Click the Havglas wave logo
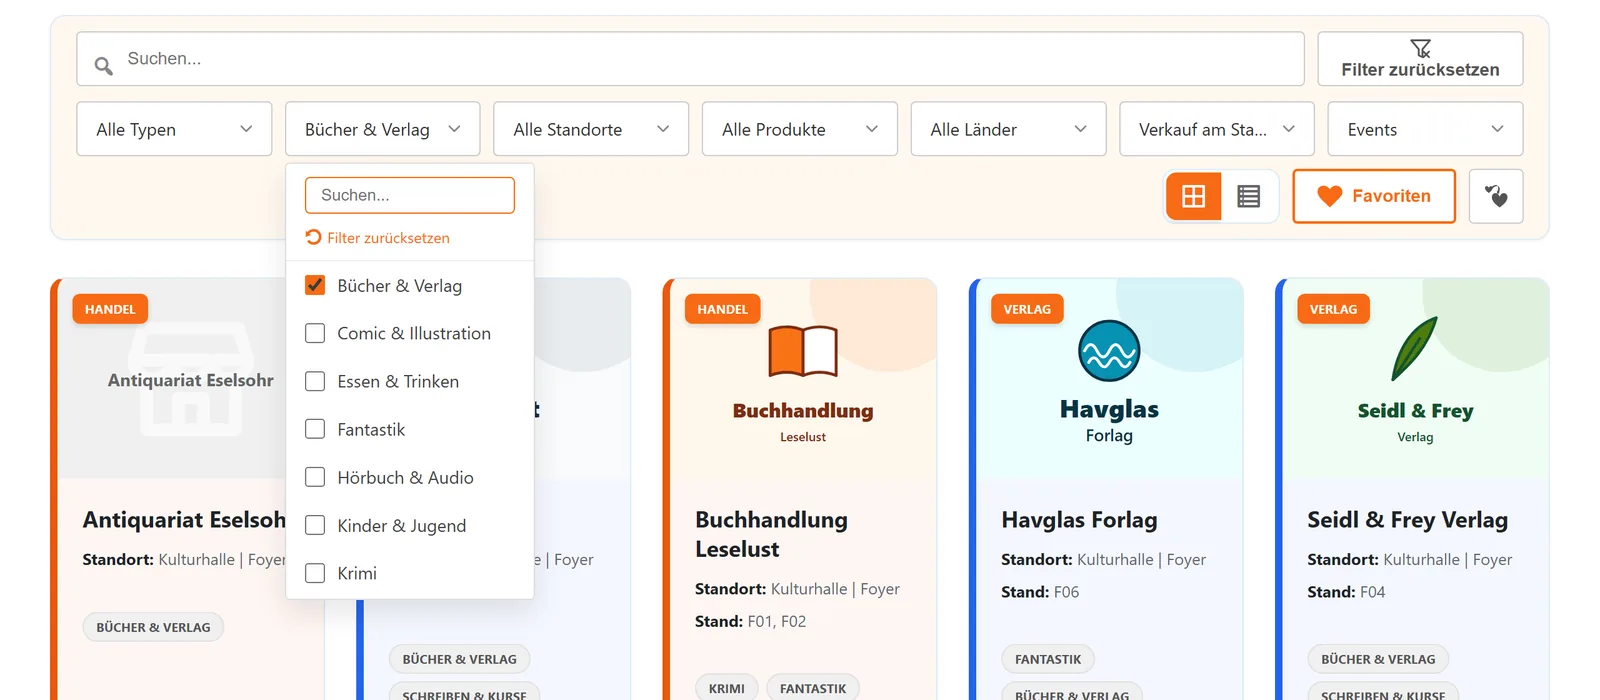The height and width of the screenshot is (700, 1600). (x=1109, y=351)
